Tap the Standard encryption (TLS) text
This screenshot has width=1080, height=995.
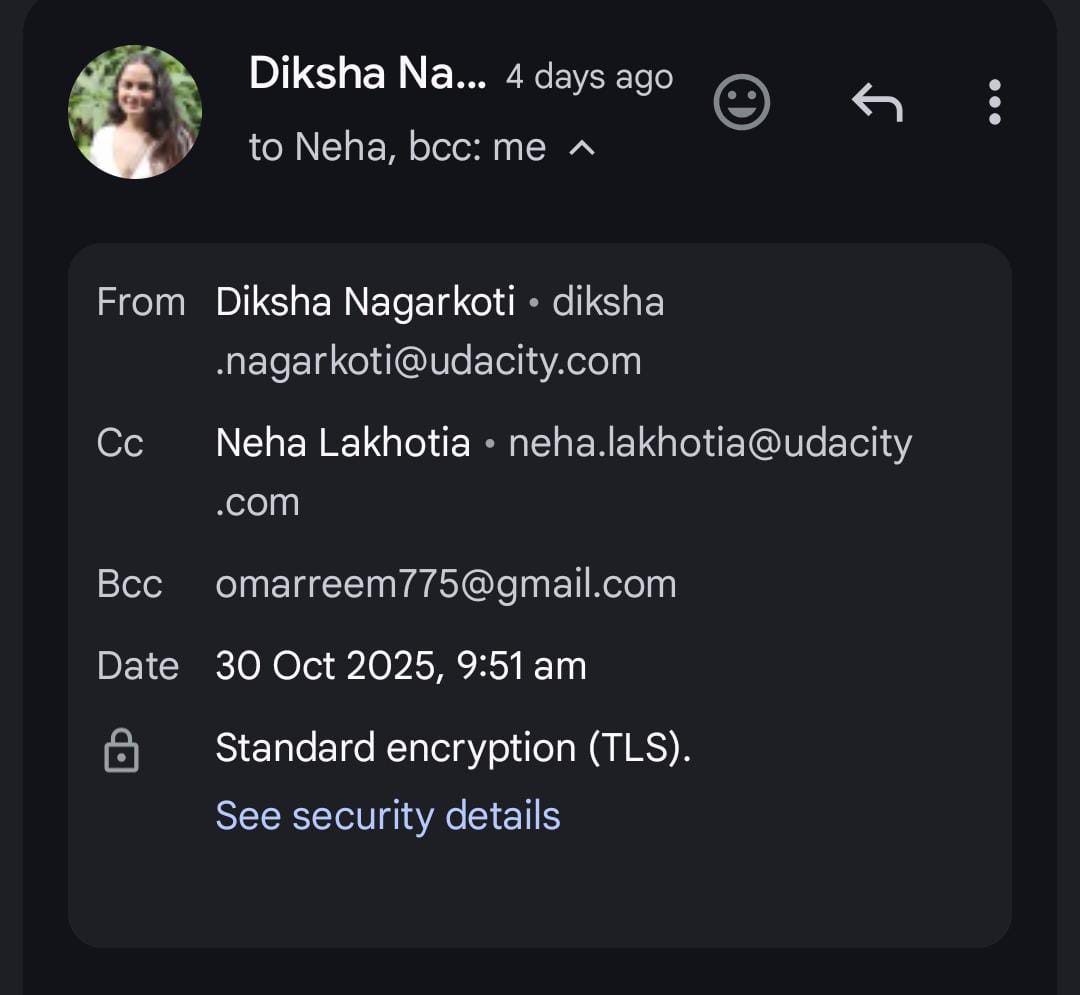(x=453, y=748)
